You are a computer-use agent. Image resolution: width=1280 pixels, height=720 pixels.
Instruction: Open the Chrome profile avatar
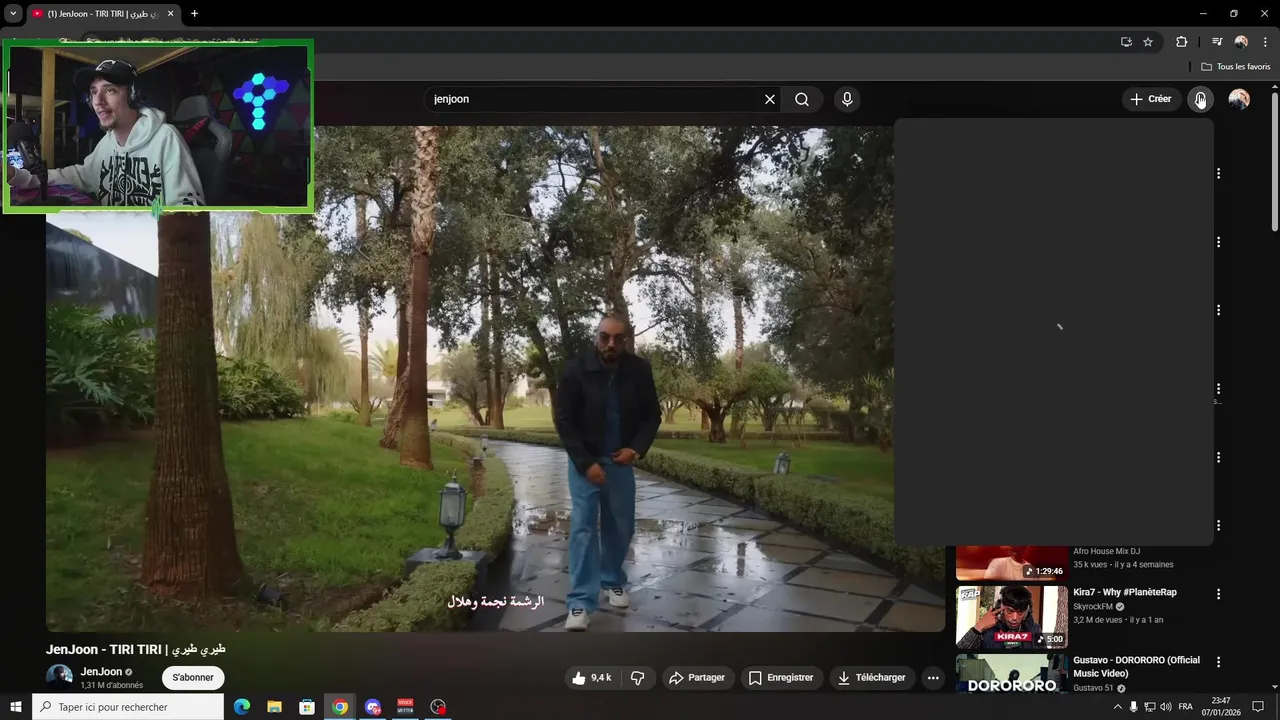(1241, 42)
